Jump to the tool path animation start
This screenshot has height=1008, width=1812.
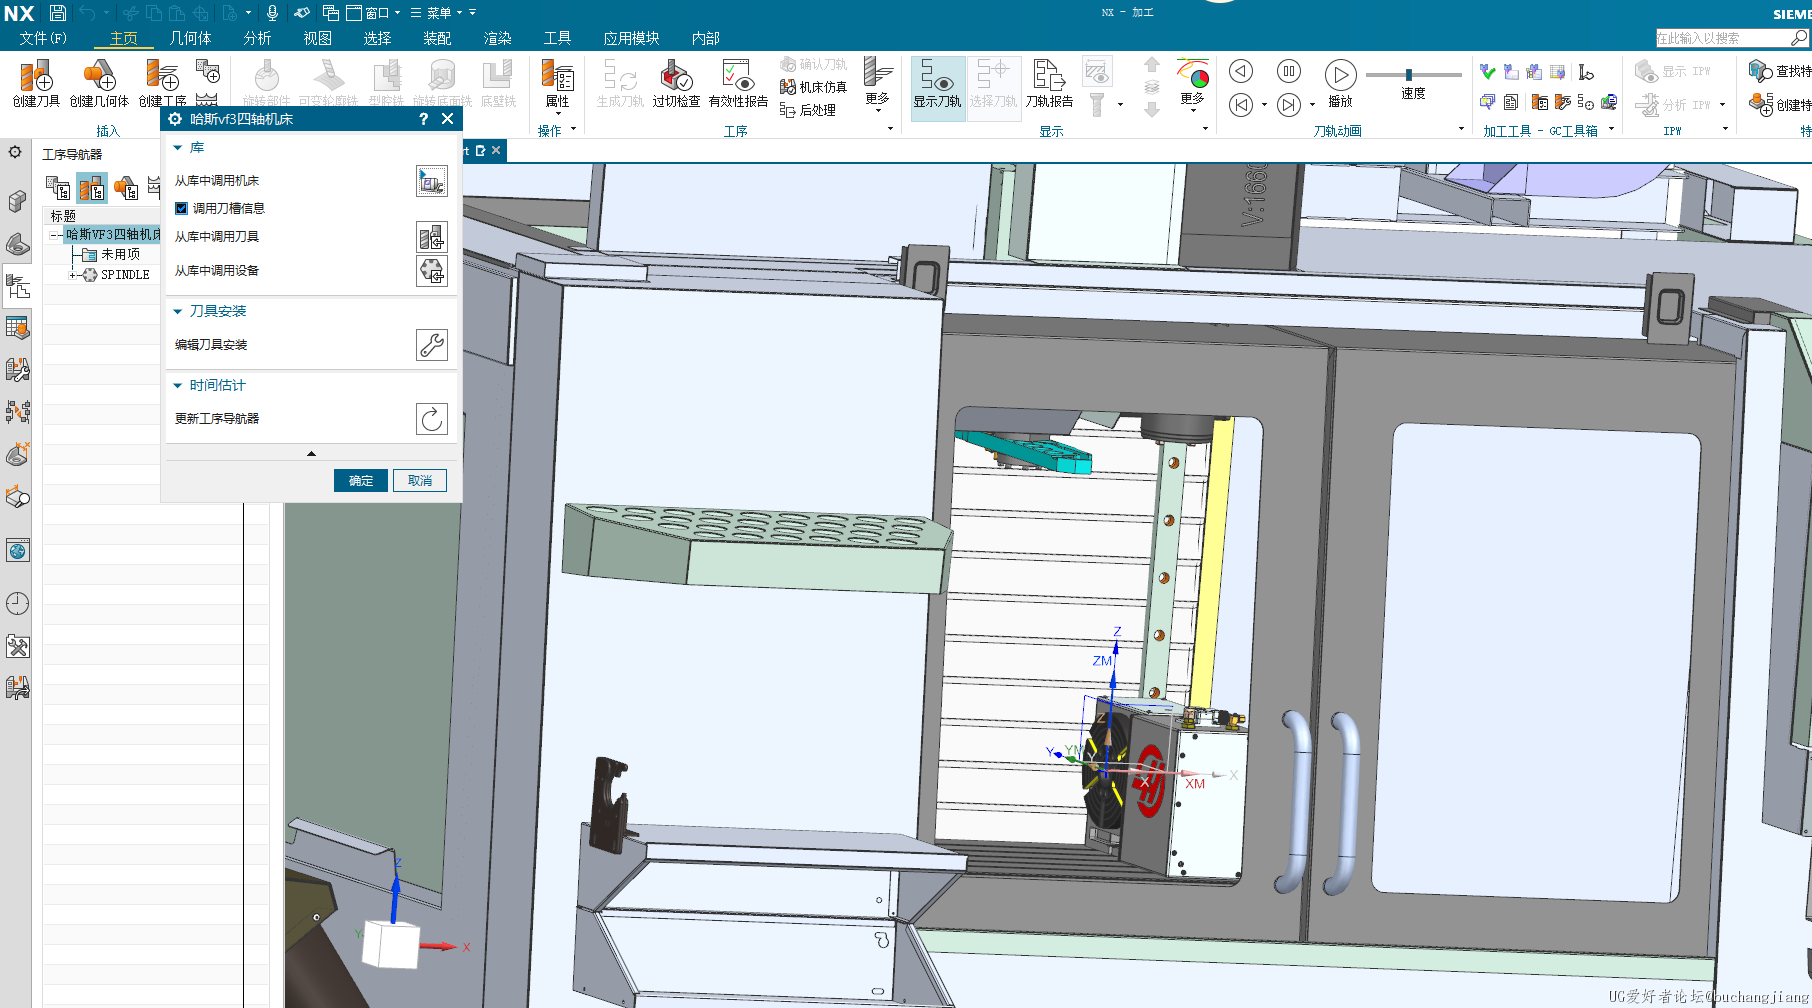tap(1240, 105)
